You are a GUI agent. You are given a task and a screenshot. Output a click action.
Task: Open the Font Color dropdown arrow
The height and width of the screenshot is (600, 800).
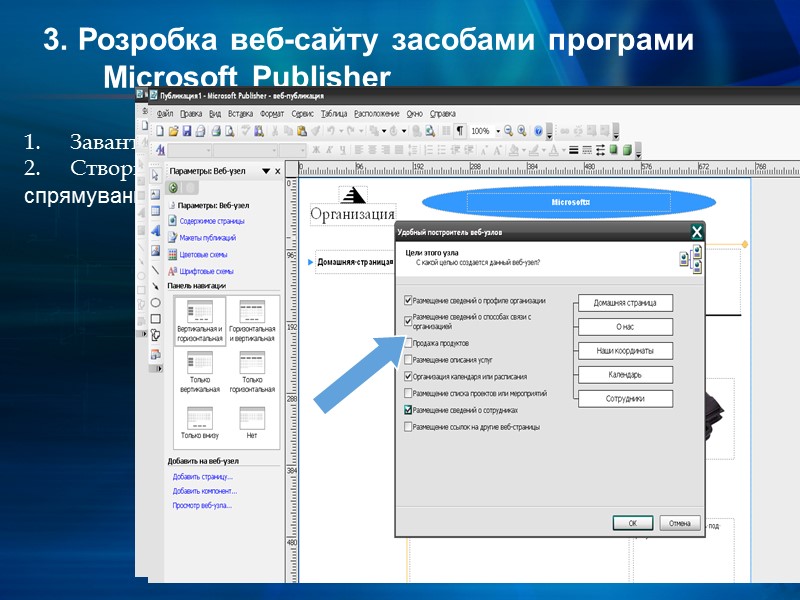[x=563, y=150]
